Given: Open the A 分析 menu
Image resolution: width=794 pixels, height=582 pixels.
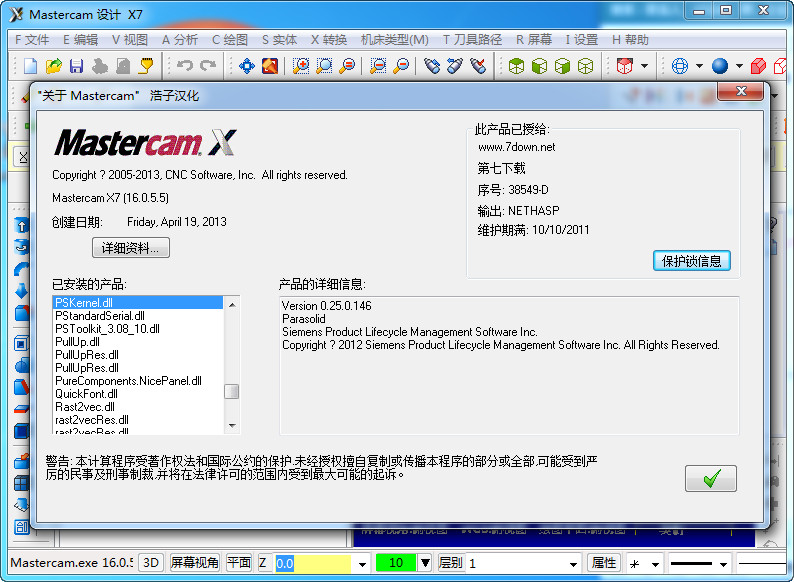Looking at the screenshot, I should coord(180,40).
